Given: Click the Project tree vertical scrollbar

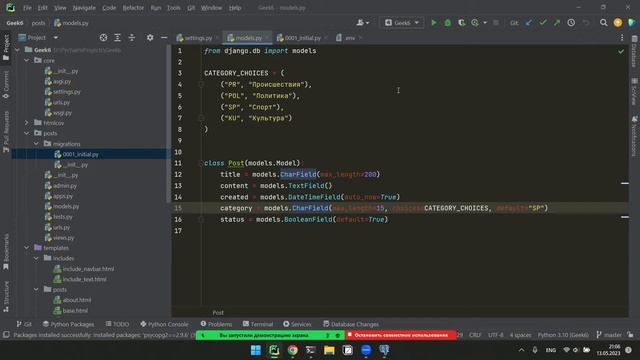Looking at the screenshot, I should (x=169, y=122).
